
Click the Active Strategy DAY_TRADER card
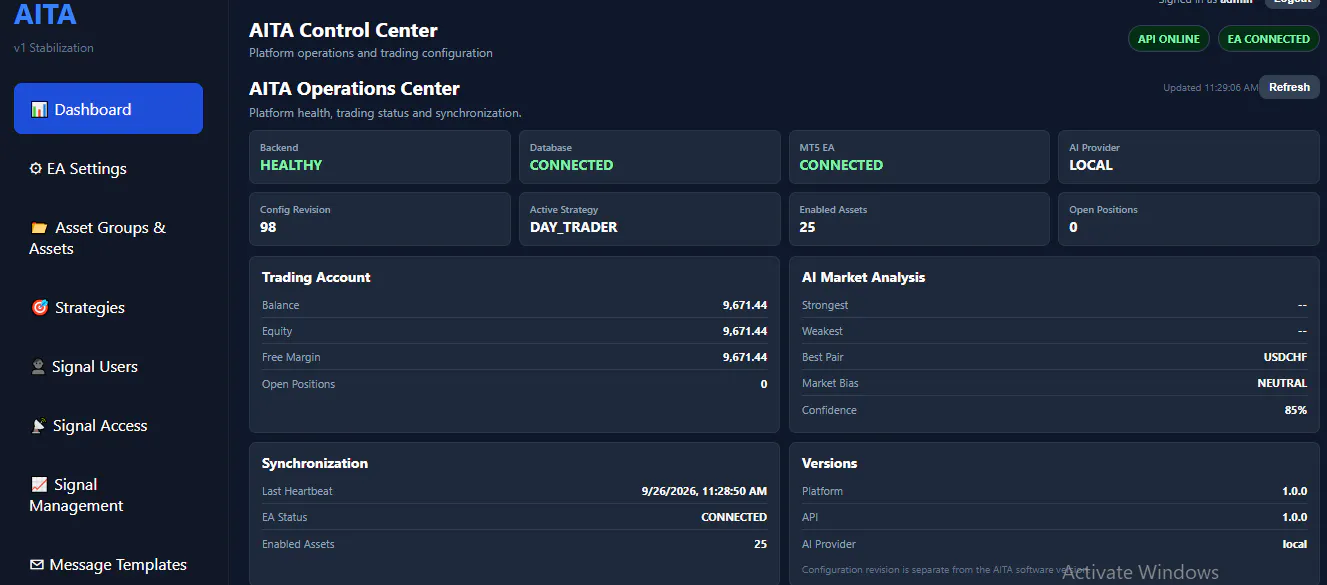(650, 219)
